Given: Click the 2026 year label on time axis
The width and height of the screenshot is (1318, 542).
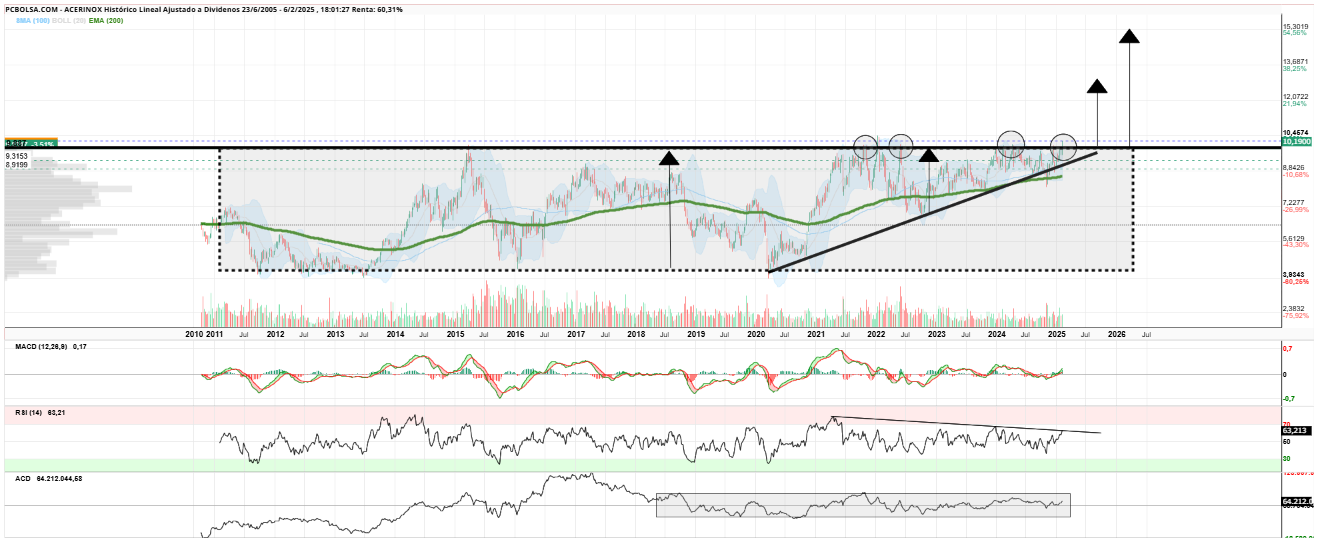Looking at the screenshot, I should [1118, 334].
